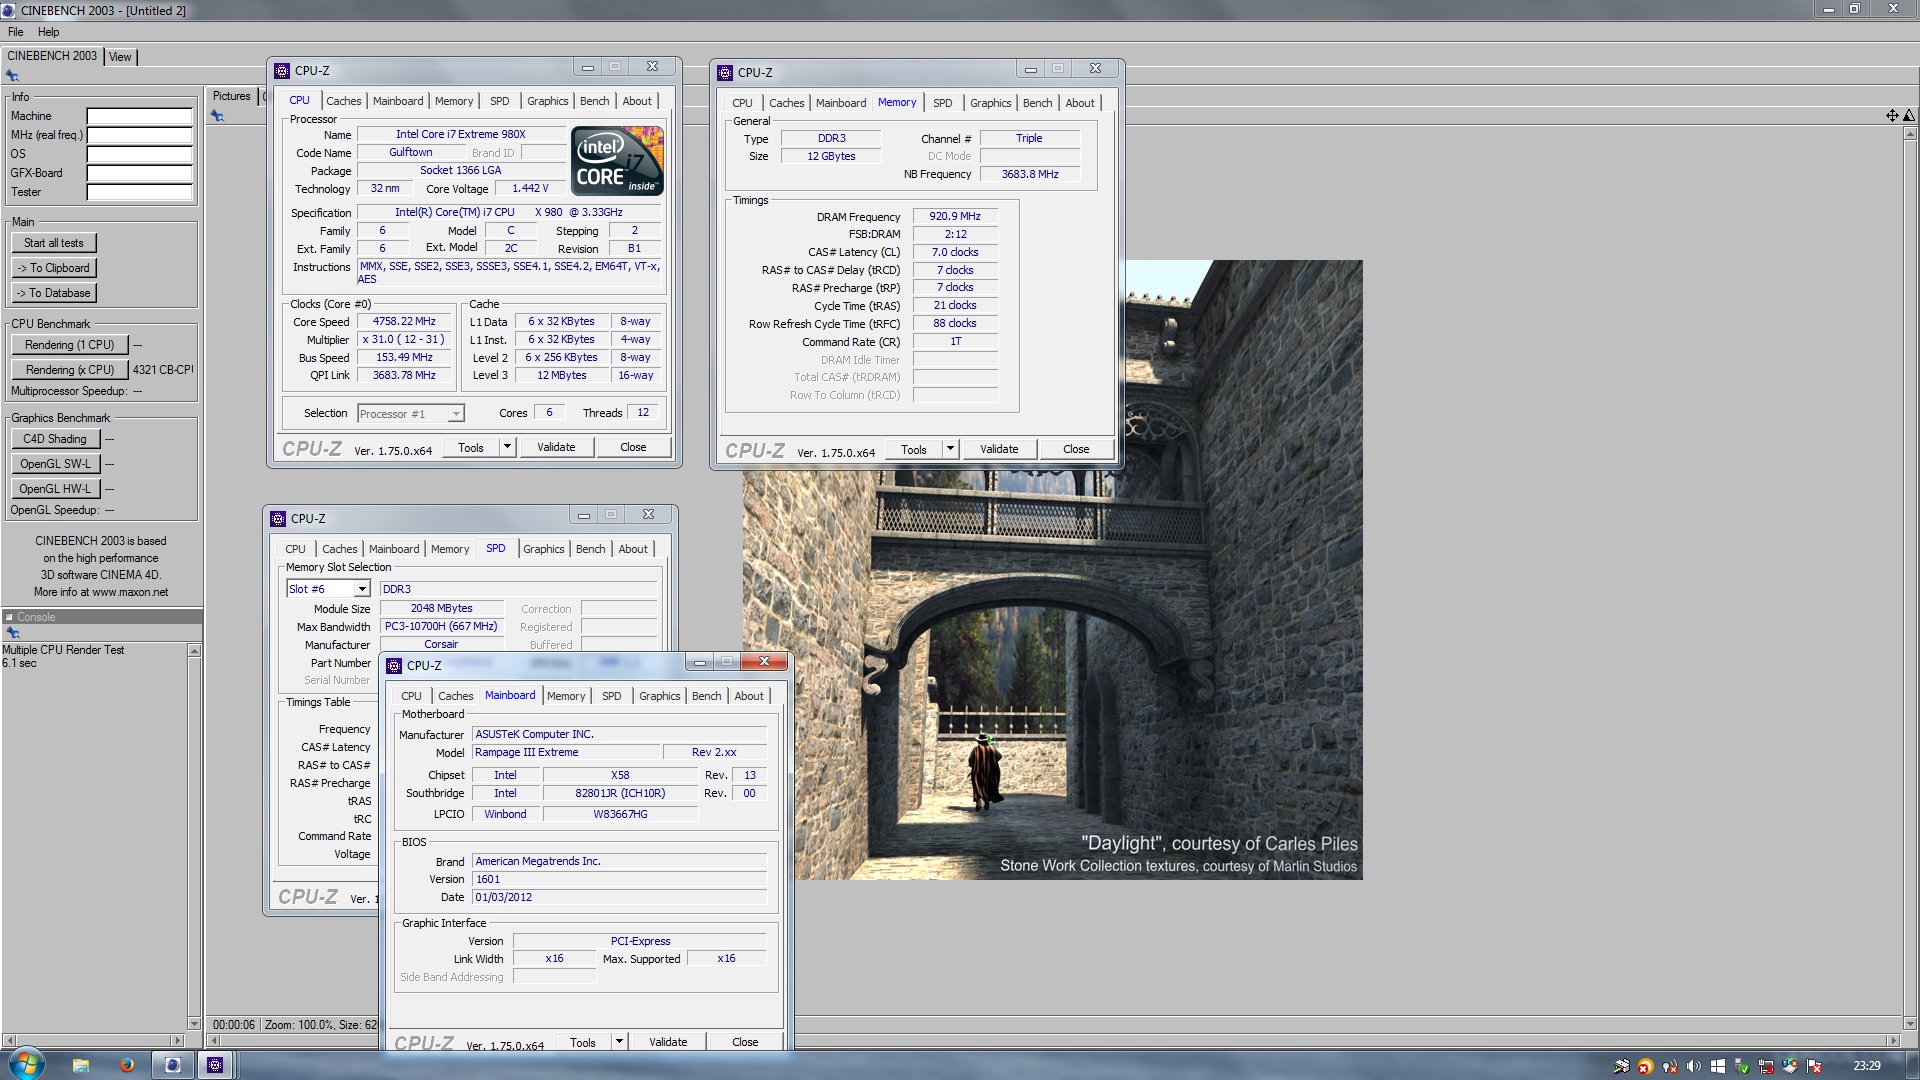Open Tools arrow dropdown in Memory window
The width and height of the screenshot is (1920, 1080).
pos(950,449)
